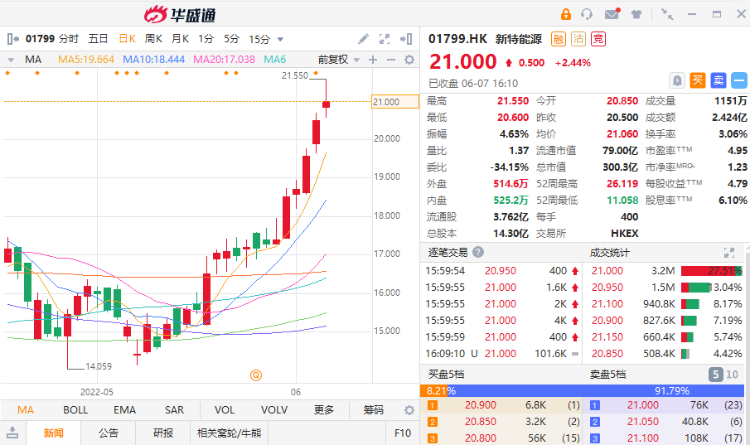750x445 pixels.
Task: Open the 新闻 news tab
Action: pyautogui.click(x=54, y=433)
